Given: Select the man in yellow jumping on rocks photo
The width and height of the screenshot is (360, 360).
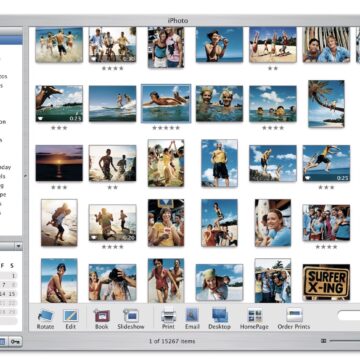Looking at the screenshot, I should [x=273, y=163].
